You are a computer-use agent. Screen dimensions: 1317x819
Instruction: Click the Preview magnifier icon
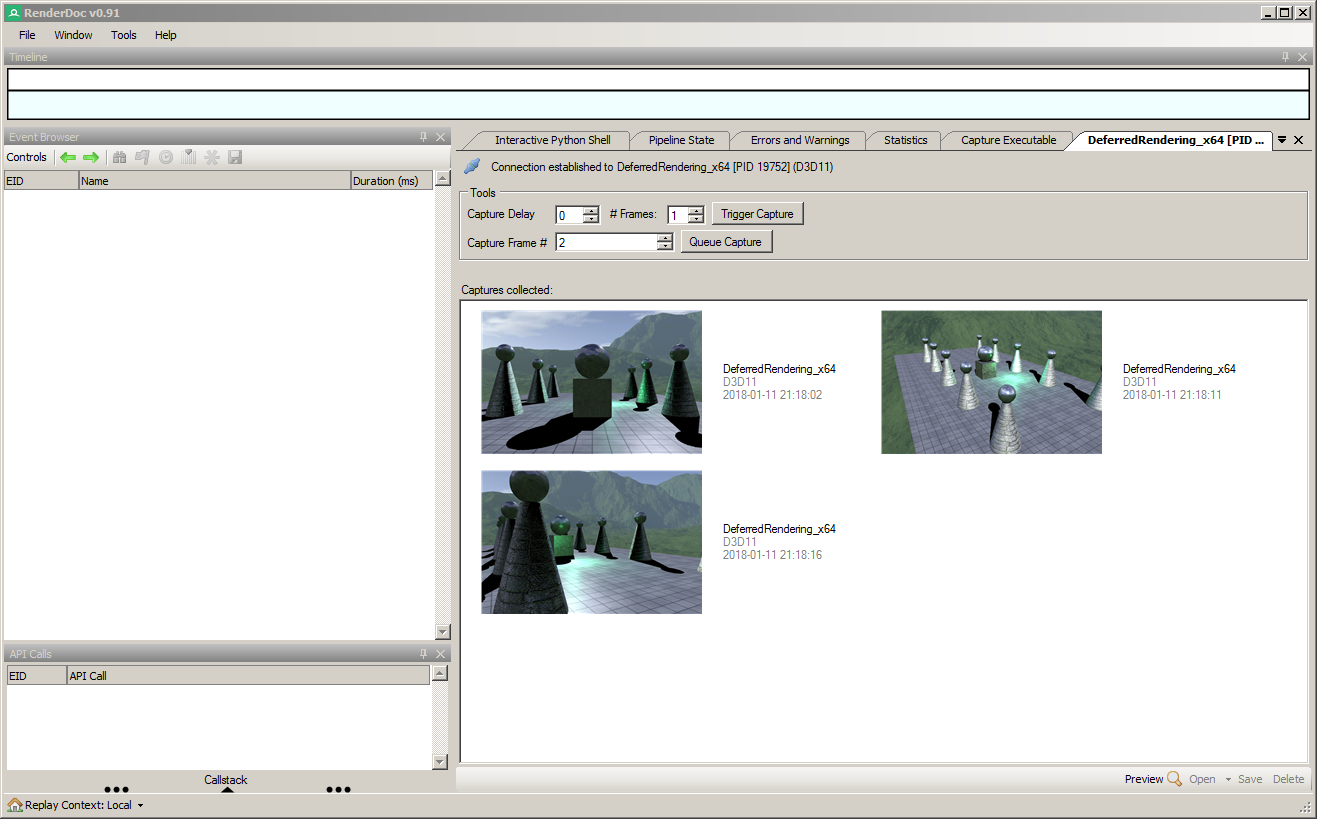pyautogui.click(x=1174, y=779)
